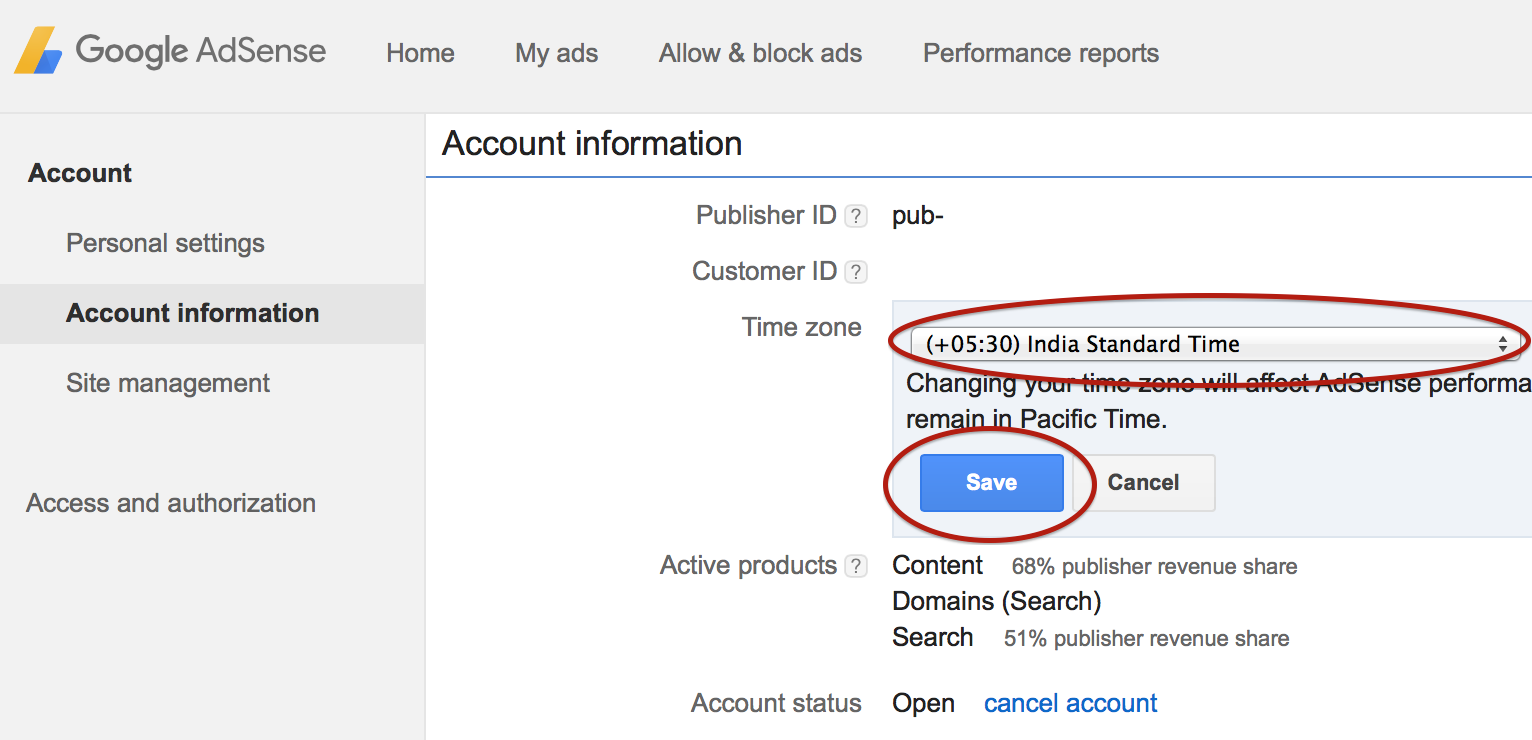This screenshot has width=1532, height=740.
Task: Click the Active products field label
Action: click(x=748, y=565)
